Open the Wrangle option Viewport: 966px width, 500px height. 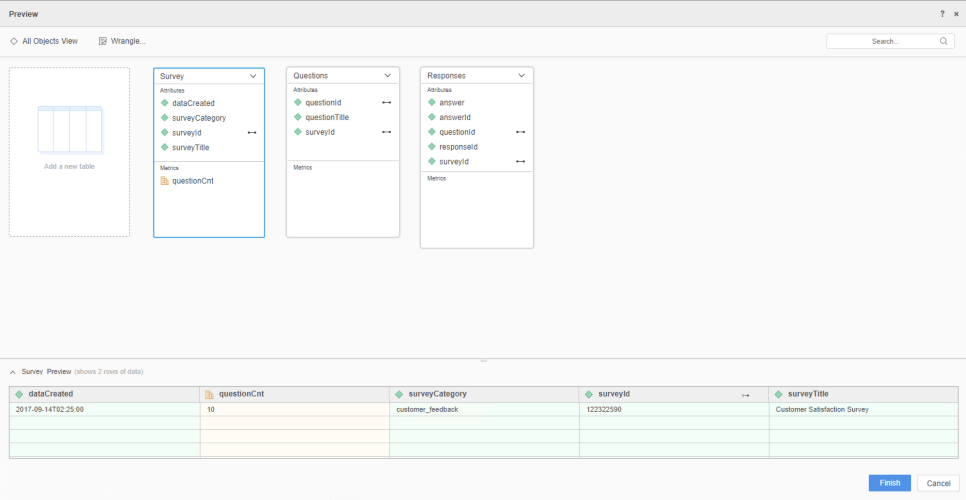point(122,41)
